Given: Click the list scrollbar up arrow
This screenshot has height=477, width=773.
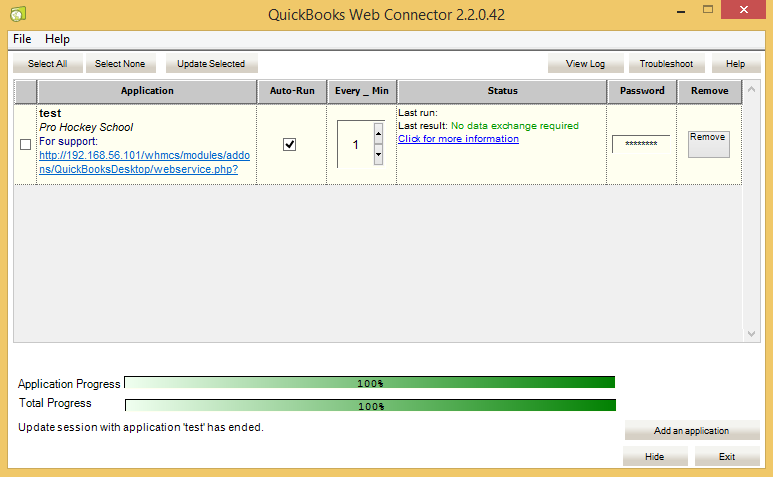Looking at the screenshot, I should click(751, 89).
